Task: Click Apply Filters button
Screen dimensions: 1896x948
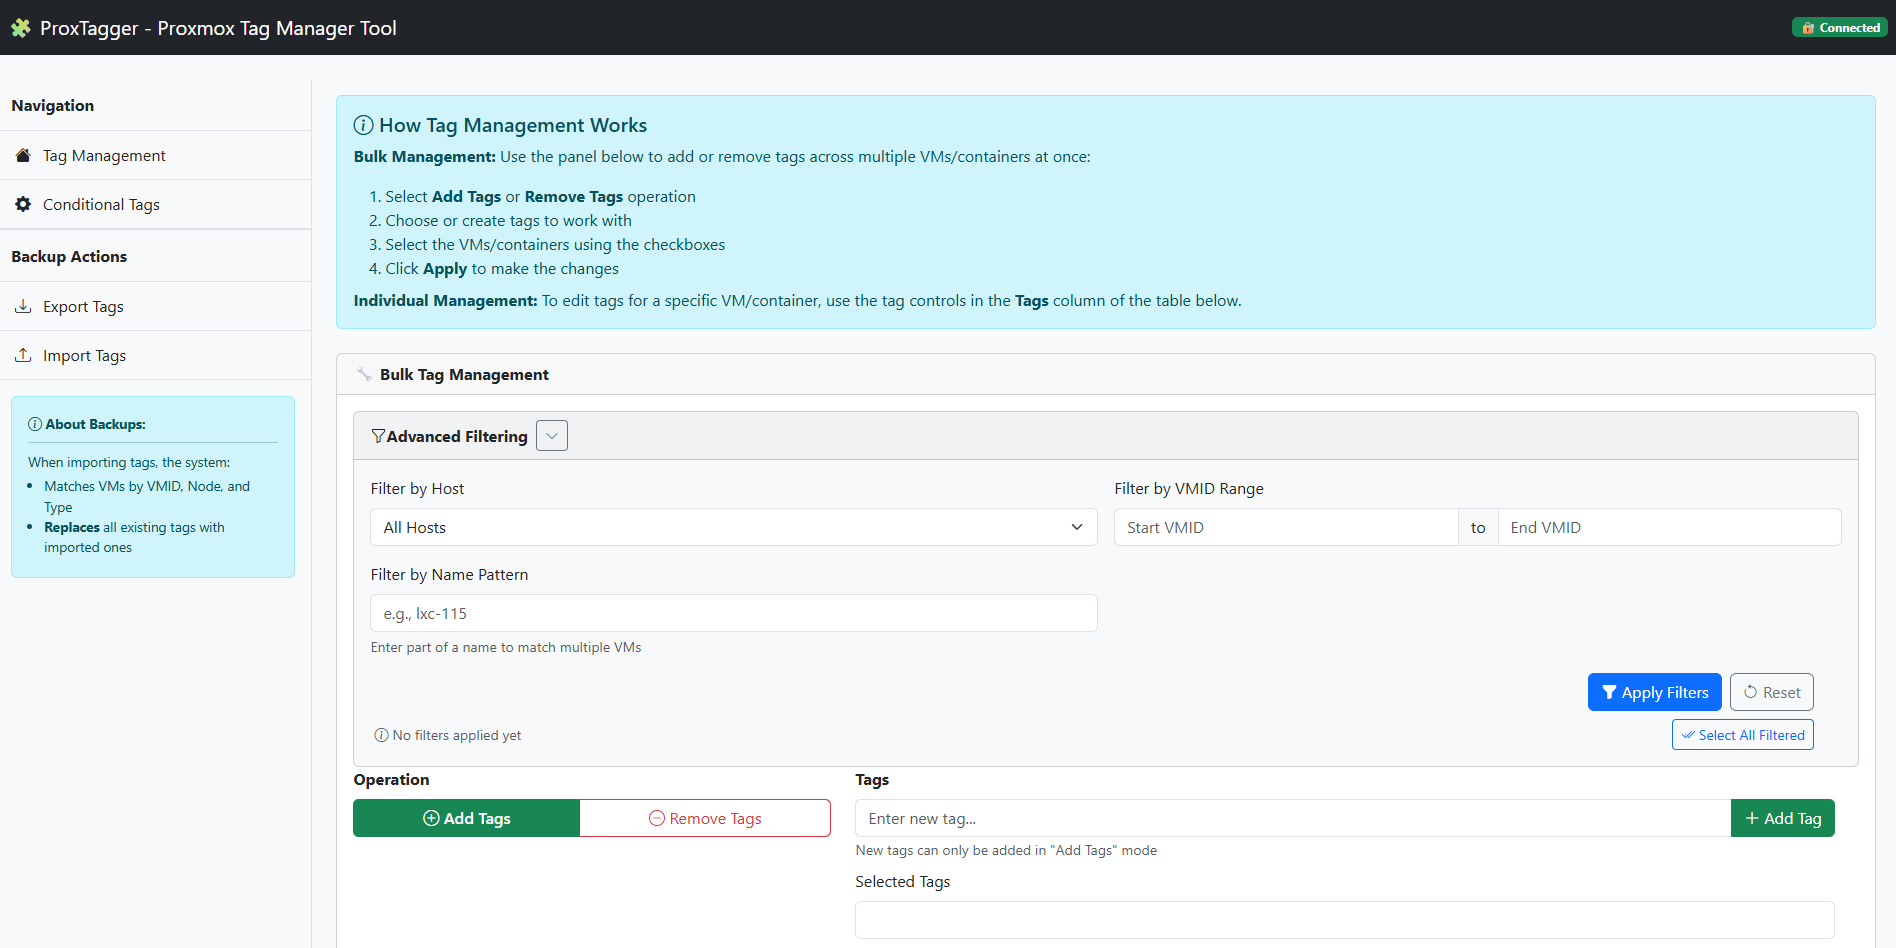Action: (1654, 692)
